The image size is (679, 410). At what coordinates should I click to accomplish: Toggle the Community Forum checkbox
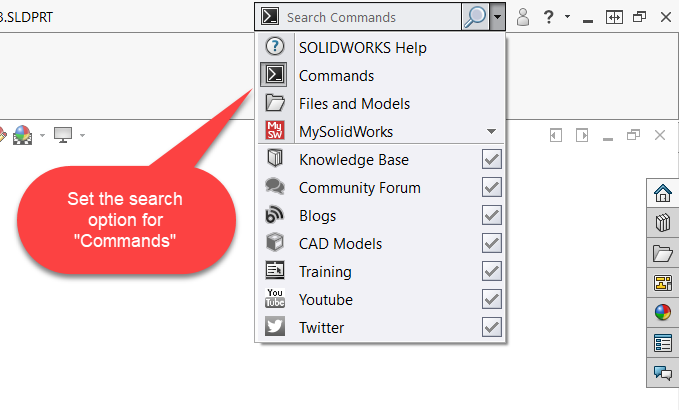[x=491, y=187]
